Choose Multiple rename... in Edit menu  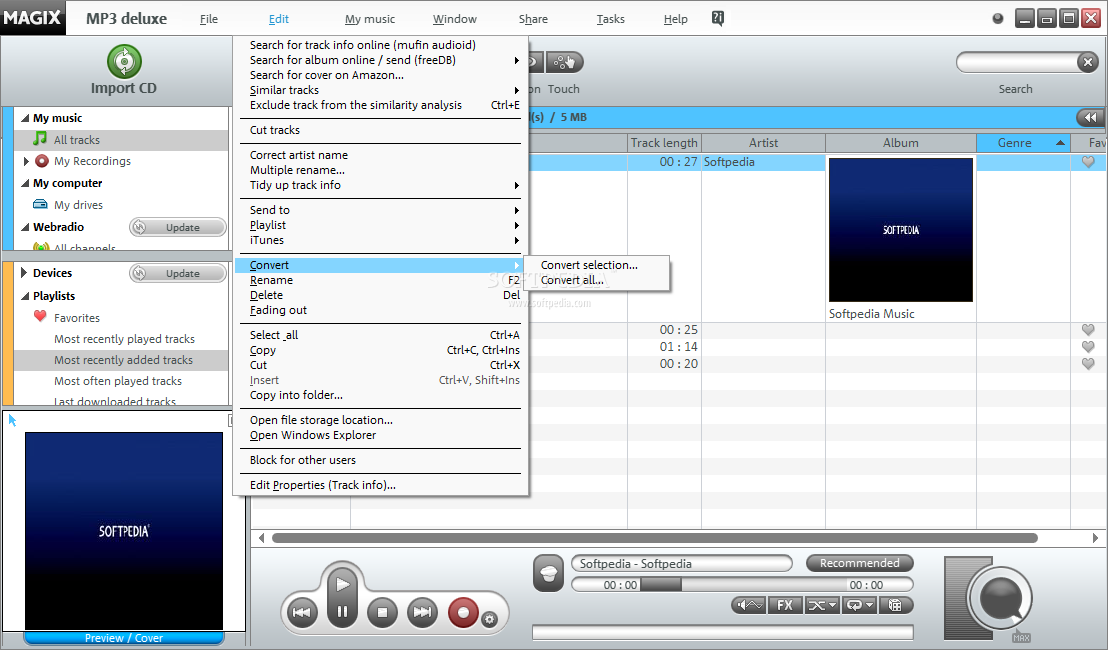coord(297,170)
